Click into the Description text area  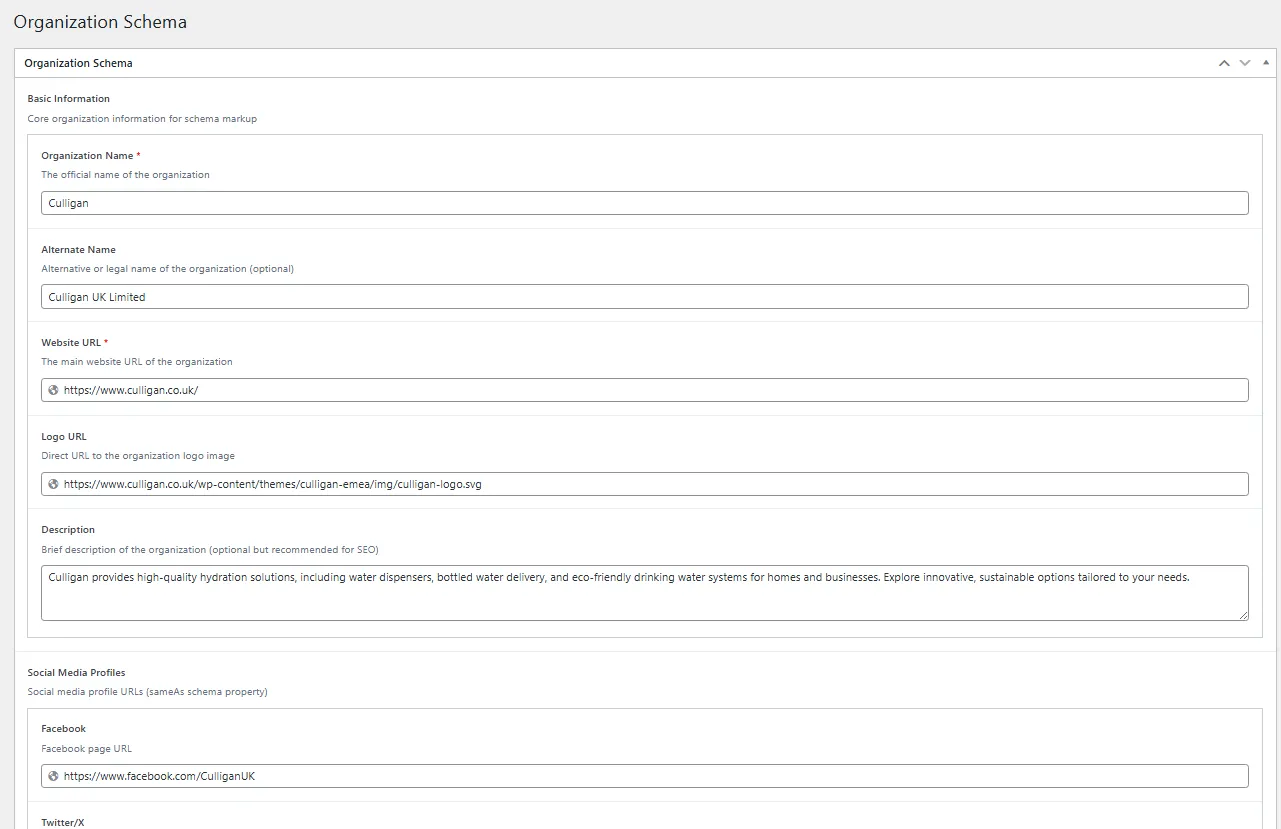click(644, 593)
